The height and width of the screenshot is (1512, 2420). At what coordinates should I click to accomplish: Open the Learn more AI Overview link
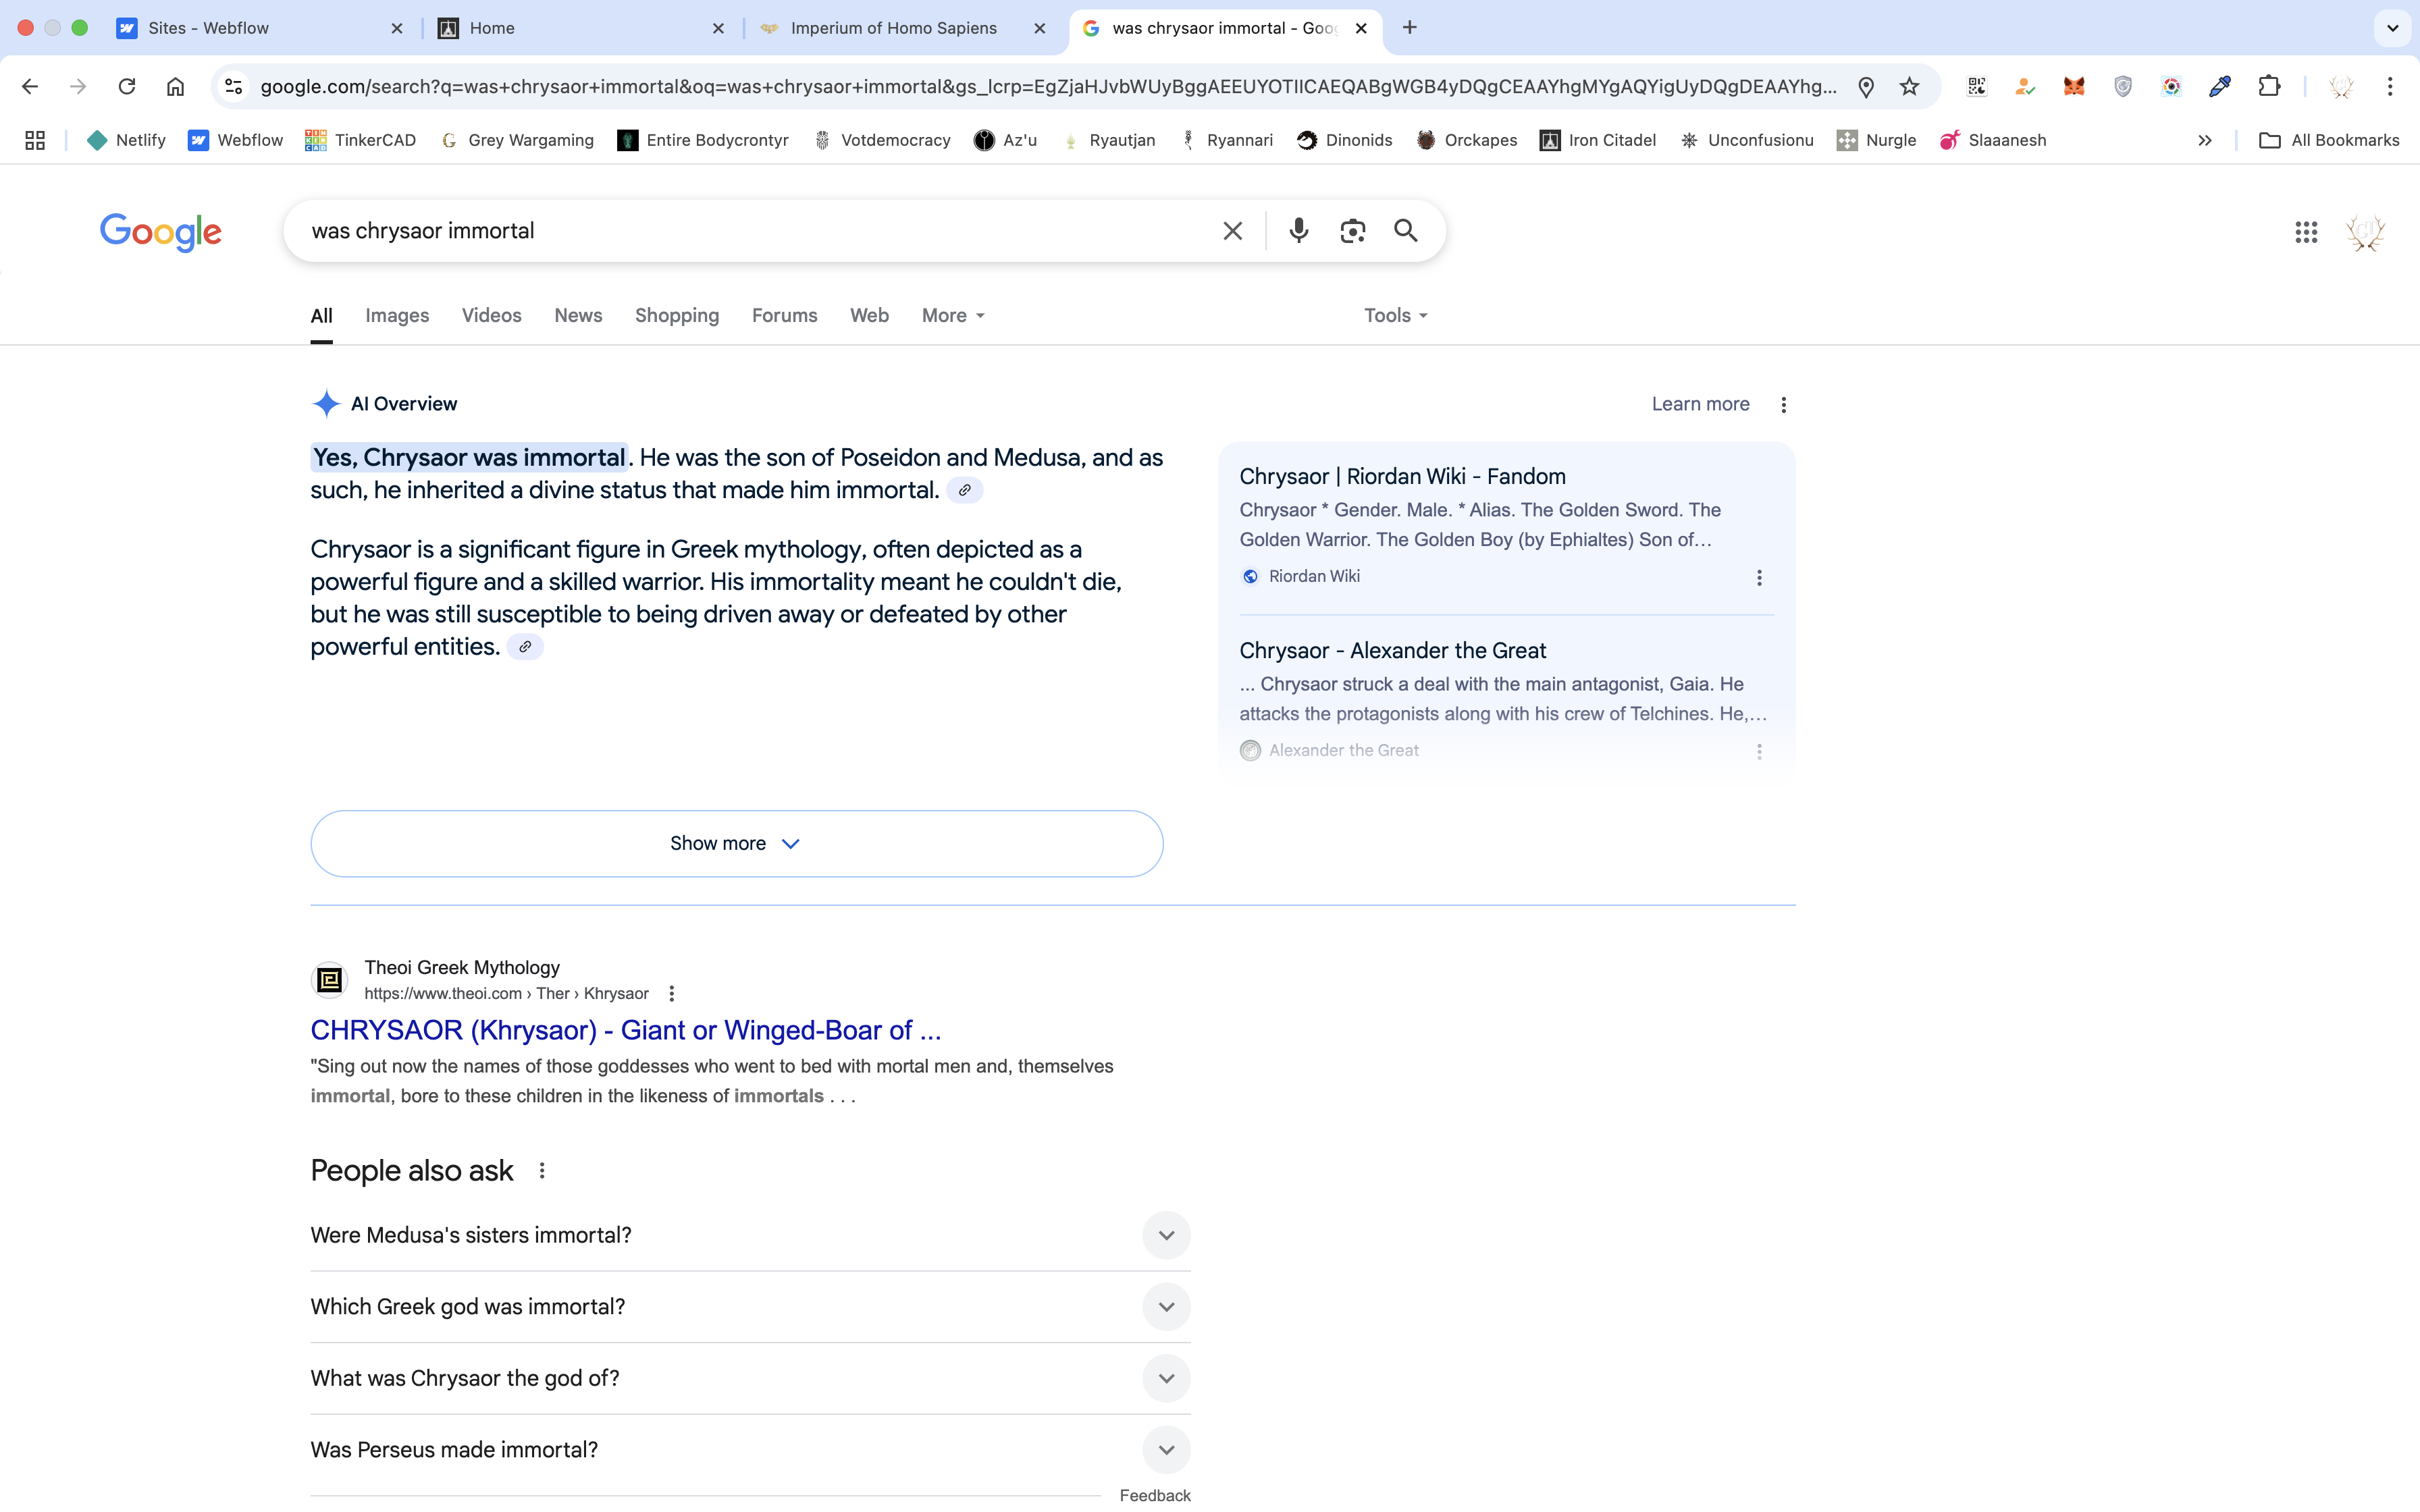pyautogui.click(x=1700, y=404)
